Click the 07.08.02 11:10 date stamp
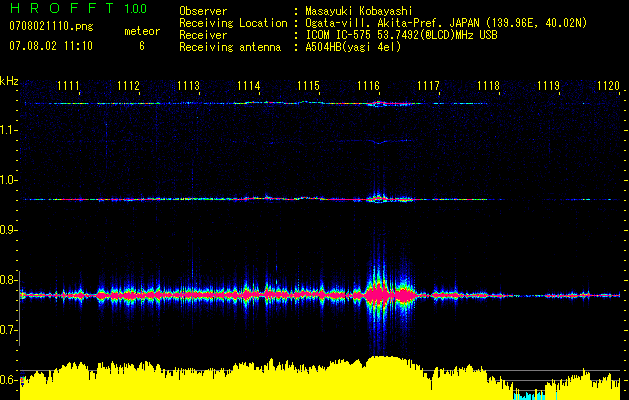Image resolution: width=629 pixels, height=400 pixels. point(51,46)
